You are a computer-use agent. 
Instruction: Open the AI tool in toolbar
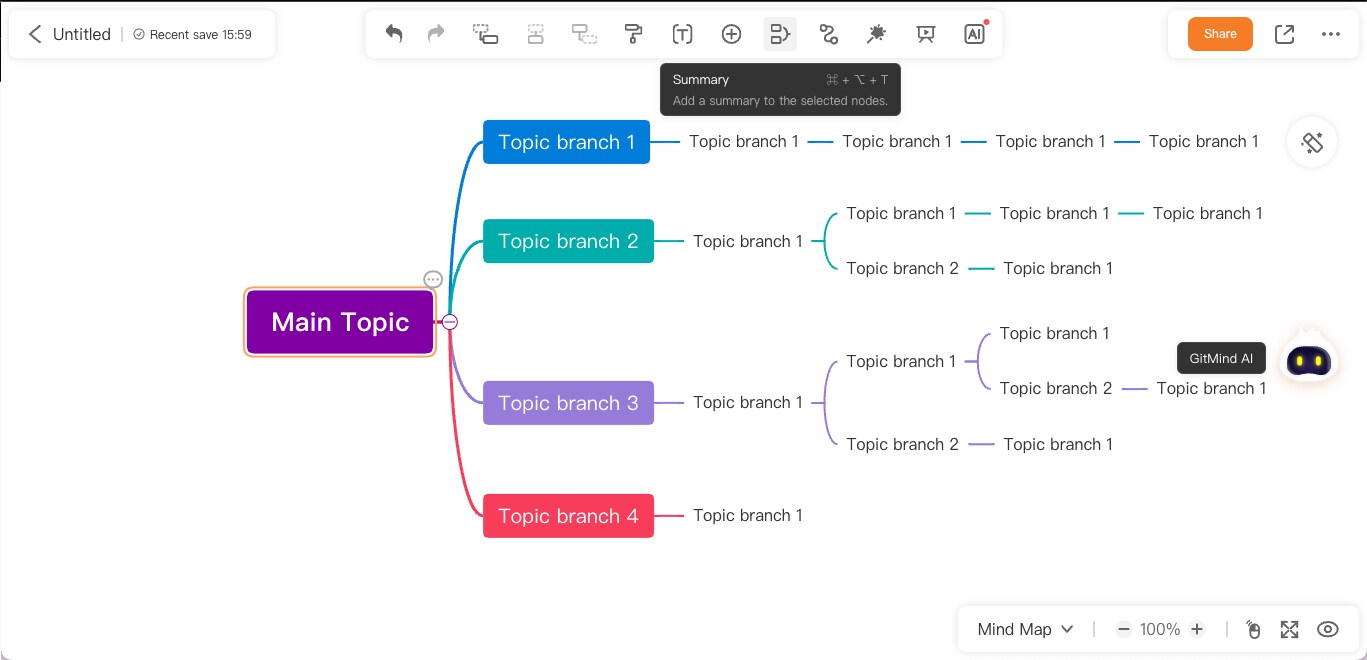pos(974,34)
